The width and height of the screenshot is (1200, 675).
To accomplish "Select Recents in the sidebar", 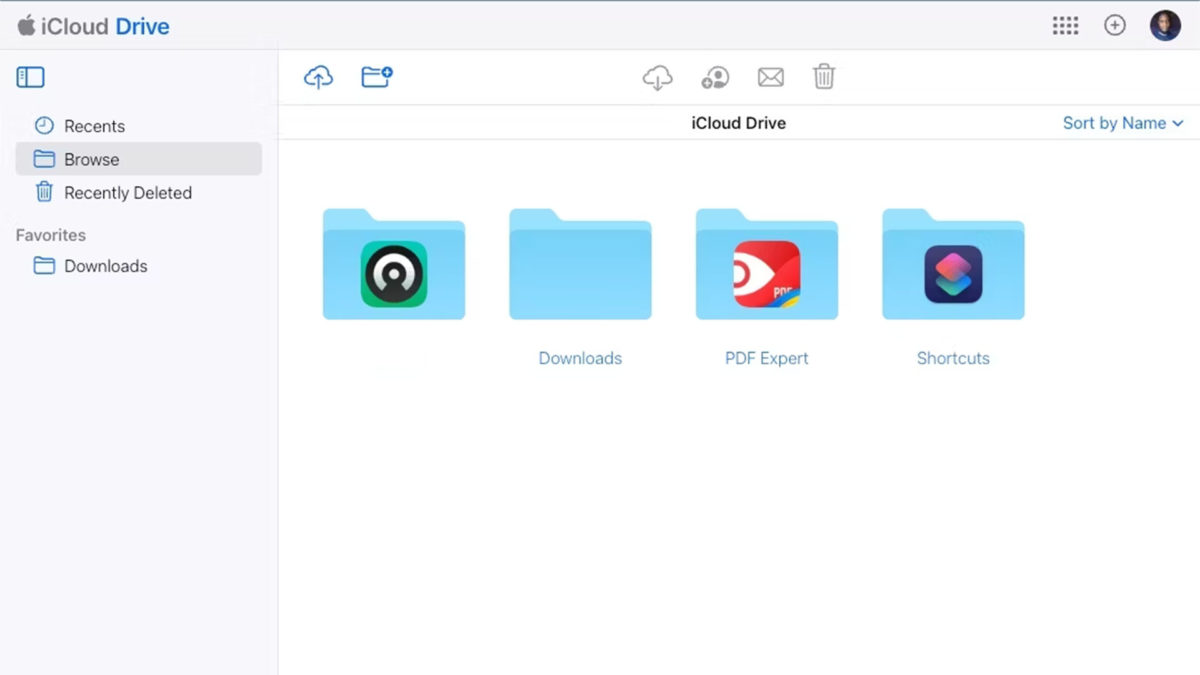I will pyautogui.click(x=94, y=126).
